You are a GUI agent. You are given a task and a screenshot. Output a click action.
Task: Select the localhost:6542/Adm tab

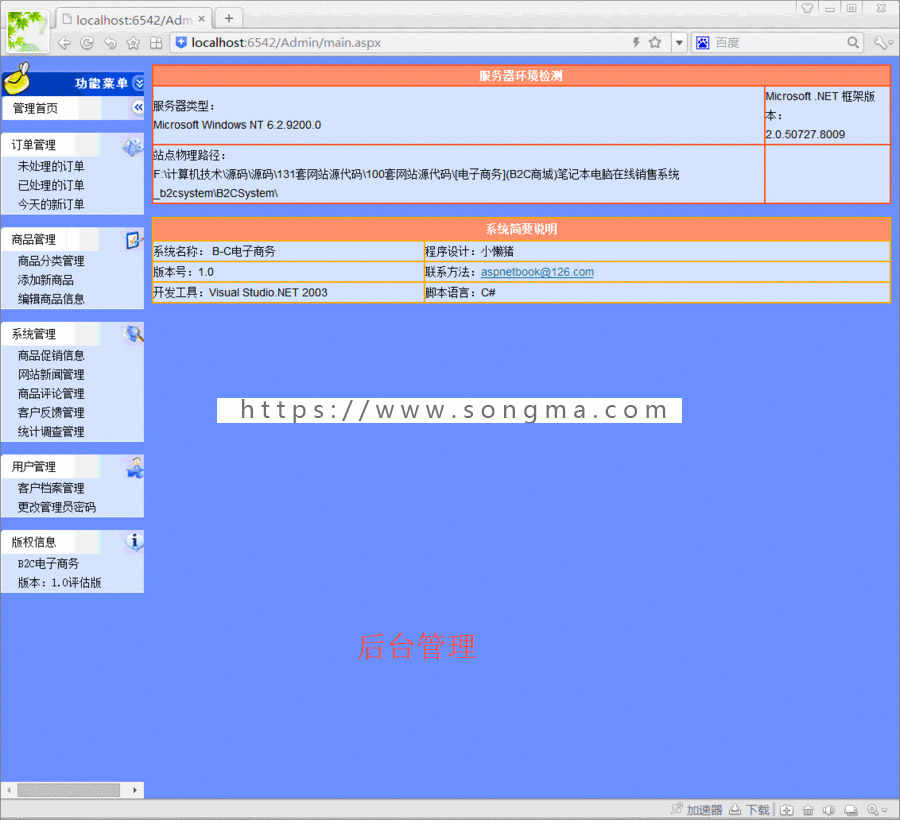pyautogui.click(x=134, y=20)
